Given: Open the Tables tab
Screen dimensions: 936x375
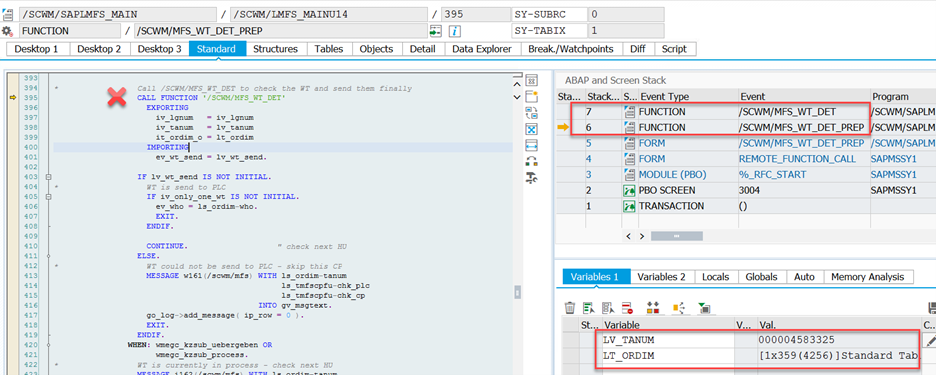Looking at the screenshot, I should coord(329,49).
